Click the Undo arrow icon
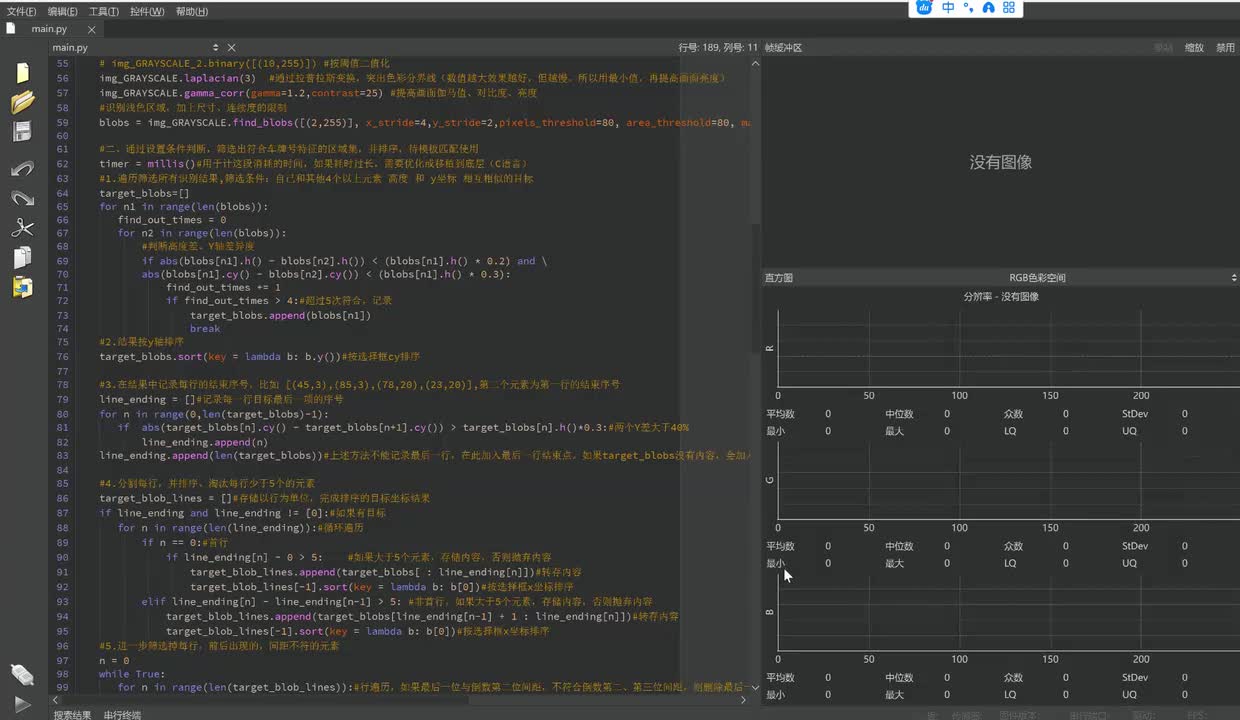 tap(22, 169)
